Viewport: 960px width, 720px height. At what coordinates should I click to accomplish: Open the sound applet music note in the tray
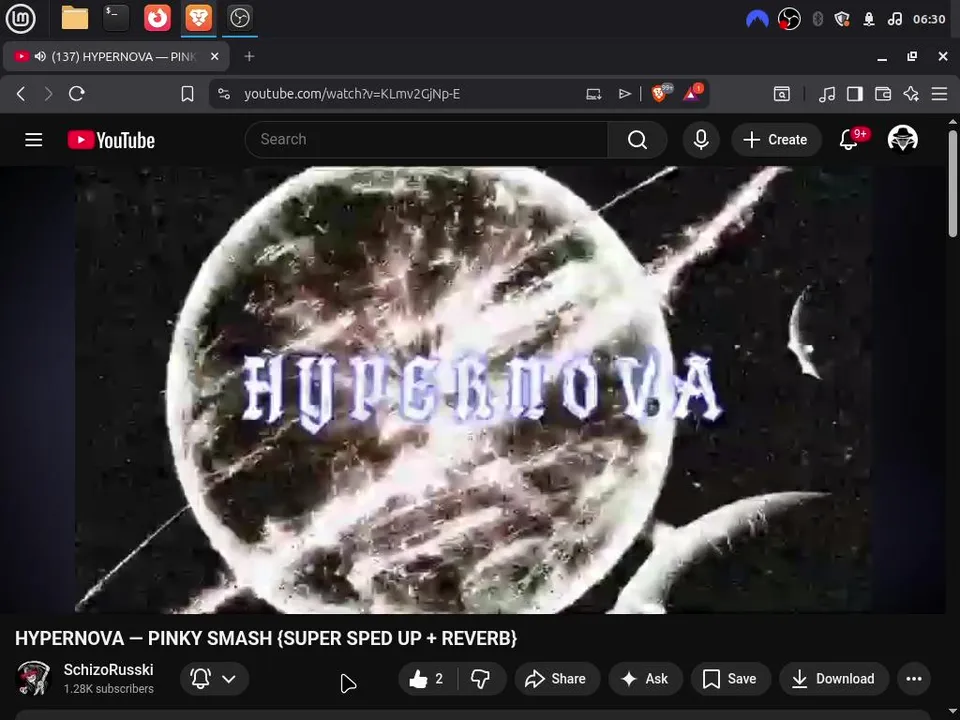pyautogui.click(x=894, y=19)
